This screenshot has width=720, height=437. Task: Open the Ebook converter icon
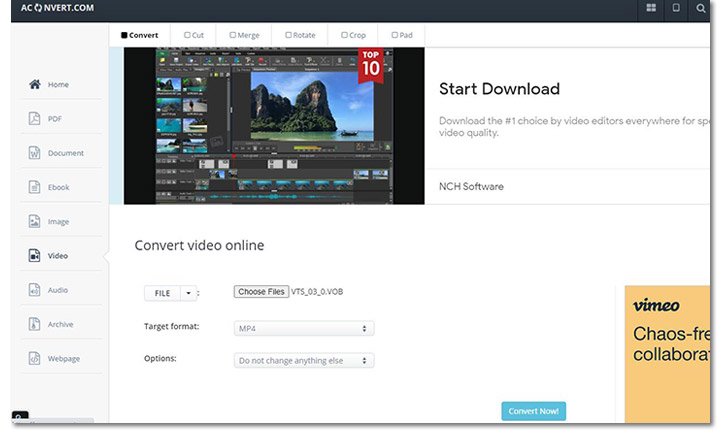34,187
